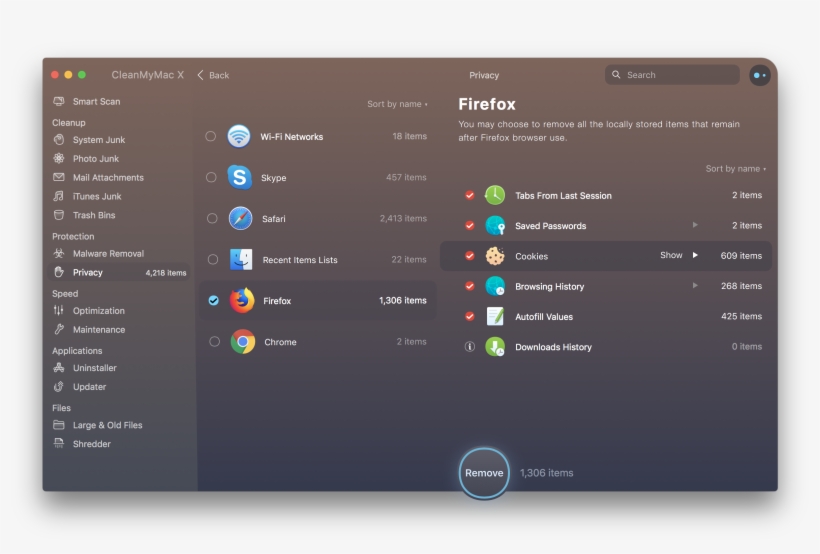This screenshot has height=554, width=820.
Task: Click the Autofill Values notepad icon
Action: point(495,316)
